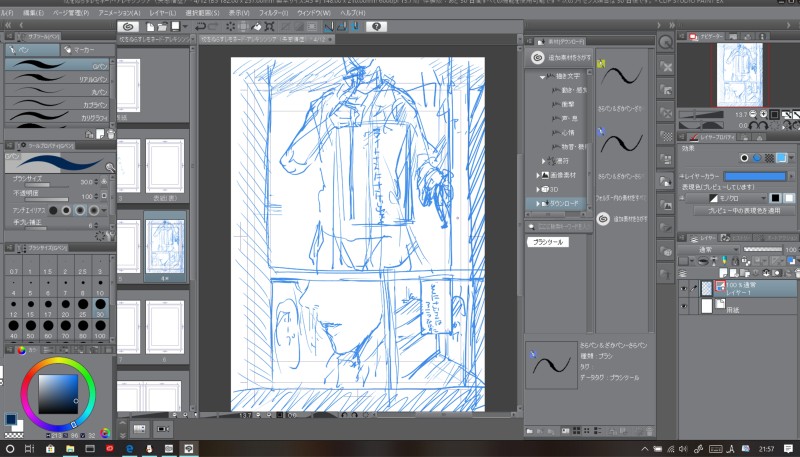The image size is (800, 457).
Task: Switch to the マーカー sub tool tab
Action: [82, 48]
